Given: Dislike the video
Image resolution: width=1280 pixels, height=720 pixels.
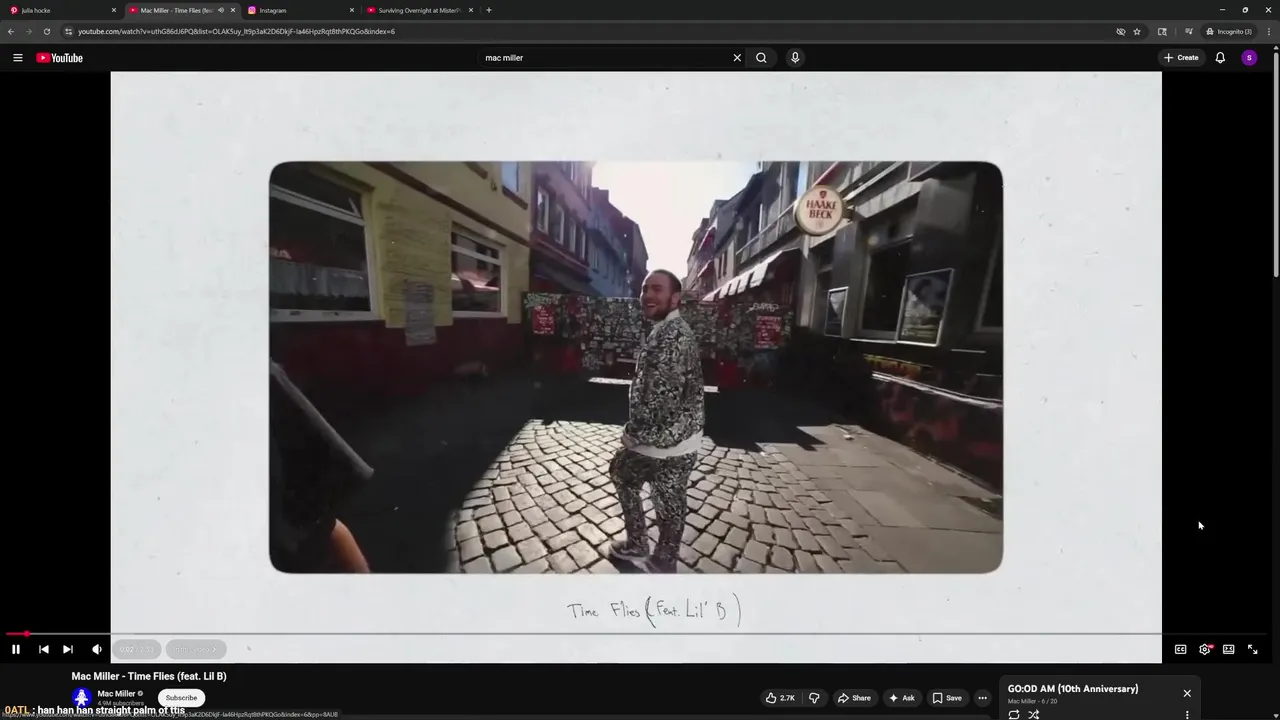Looking at the screenshot, I should pos(814,698).
